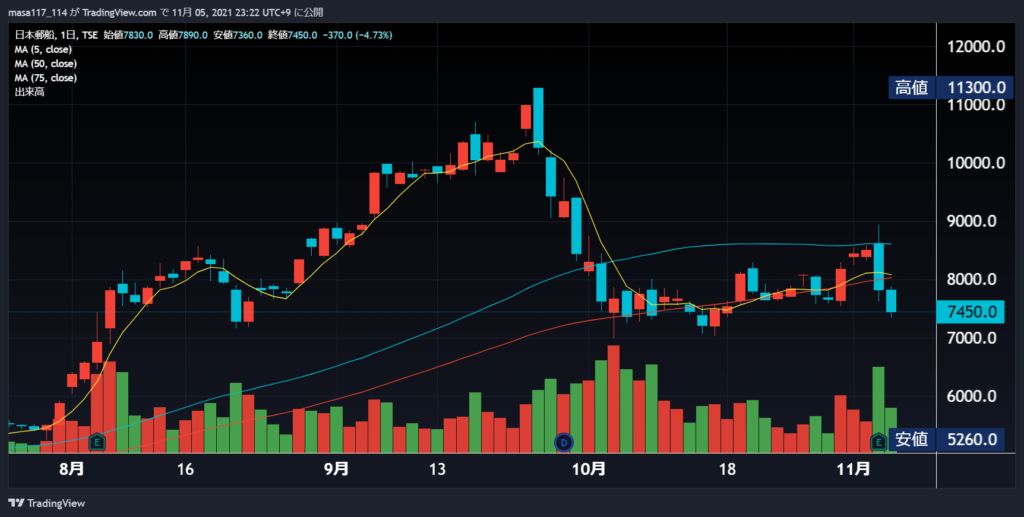1024x517 pixels.
Task: Click the last cyan candle near 7450
Action: [891, 301]
